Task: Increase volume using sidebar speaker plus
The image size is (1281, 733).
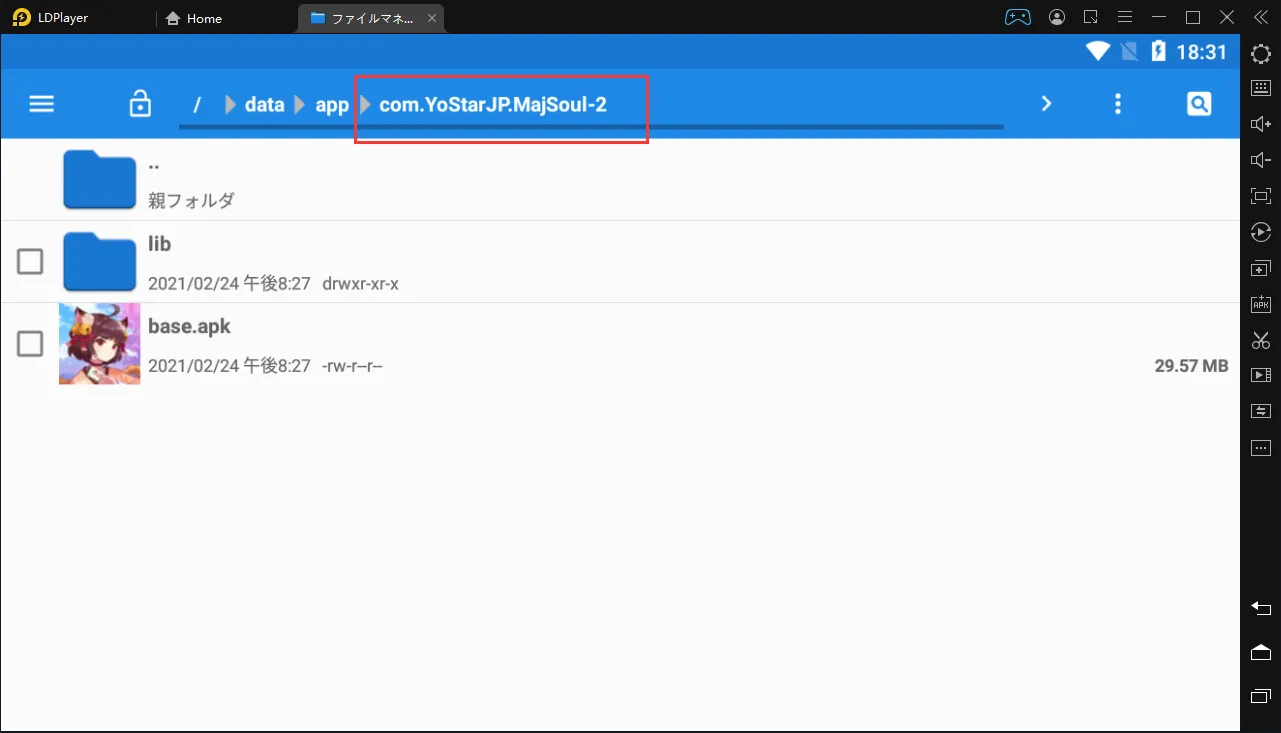Action: [x=1261, y=124]
